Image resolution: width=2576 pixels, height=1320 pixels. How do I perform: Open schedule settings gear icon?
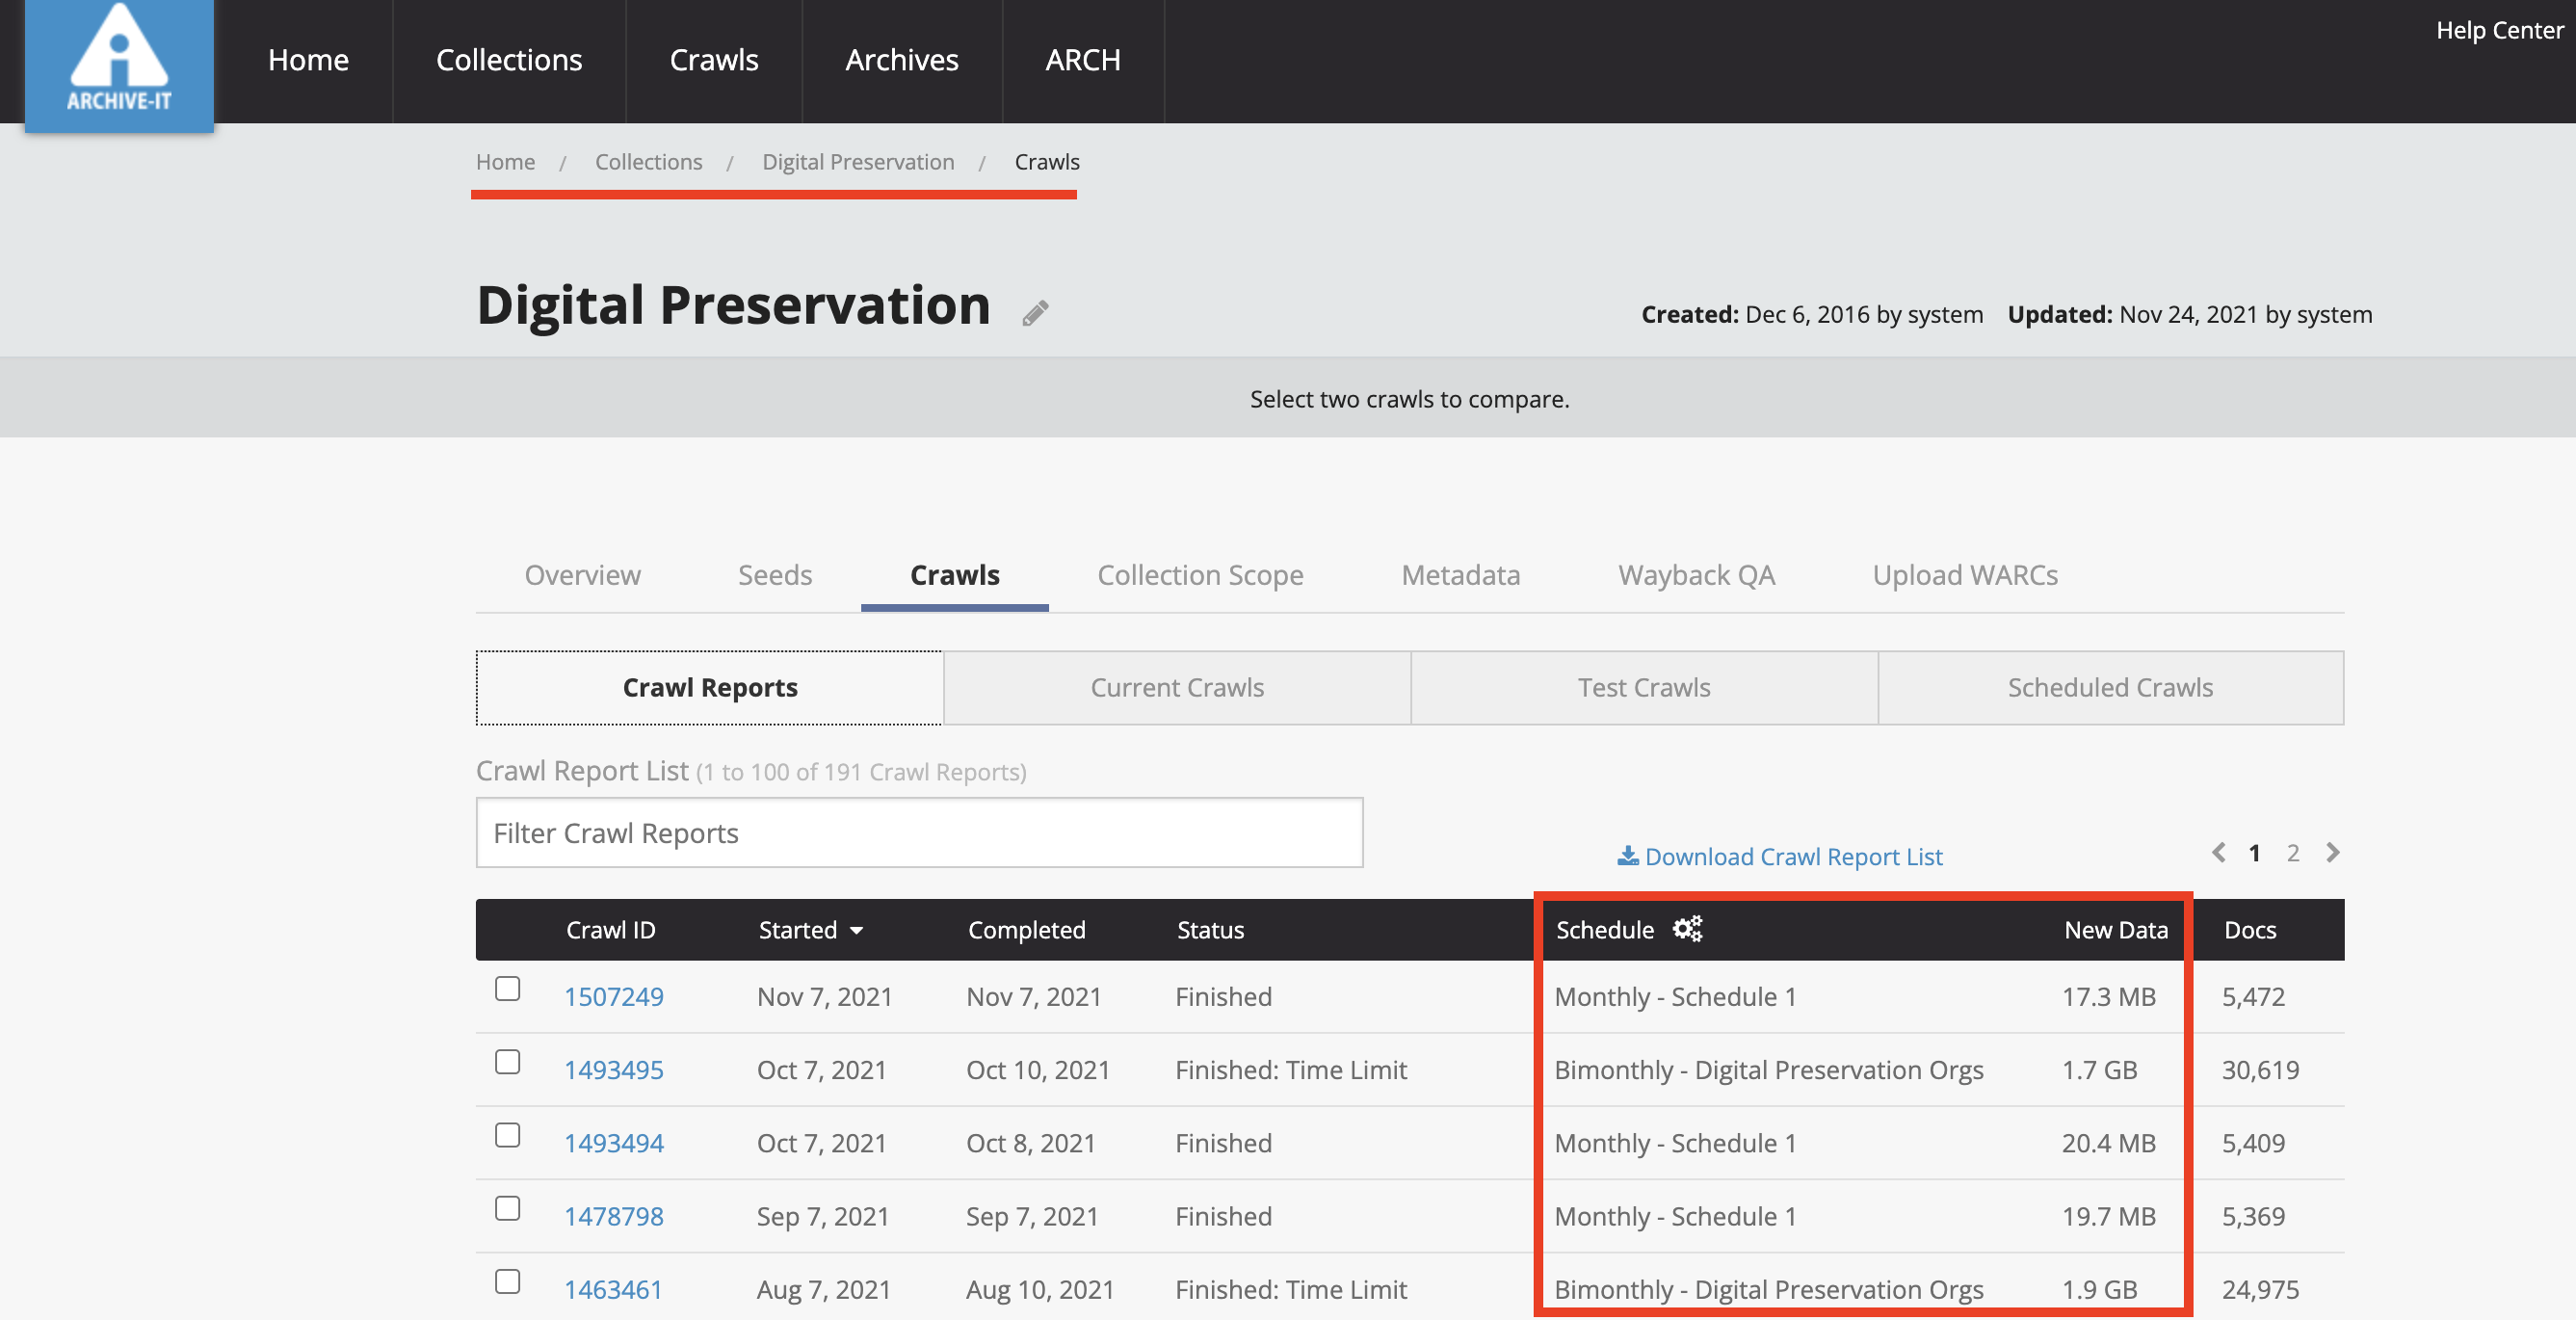1687,929
